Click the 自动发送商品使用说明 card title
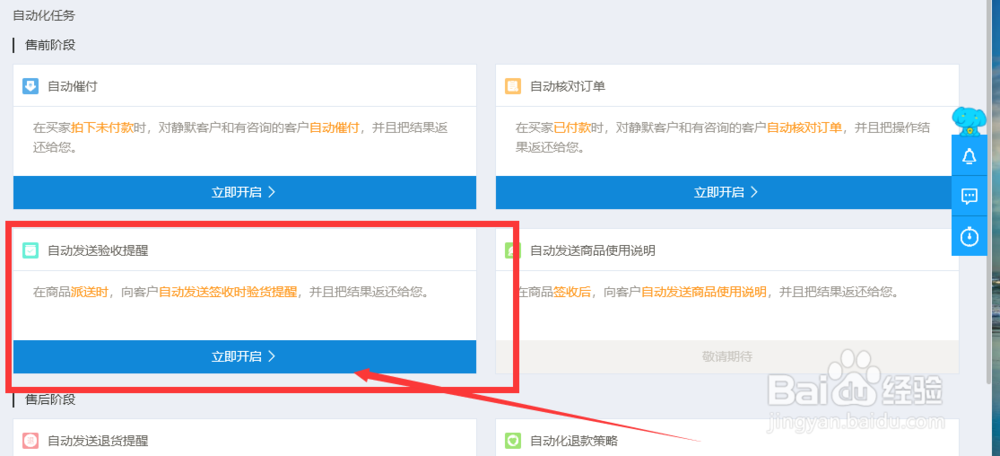Screen dimensions: 1000x456 tap(592, 251)
